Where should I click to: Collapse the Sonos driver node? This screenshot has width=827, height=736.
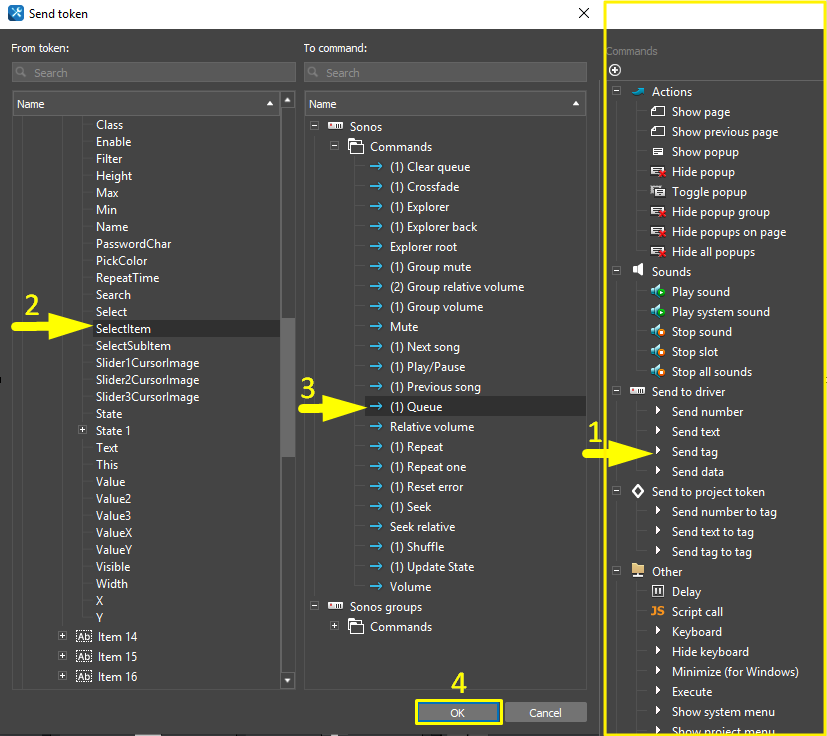click(x=315, y=127)
